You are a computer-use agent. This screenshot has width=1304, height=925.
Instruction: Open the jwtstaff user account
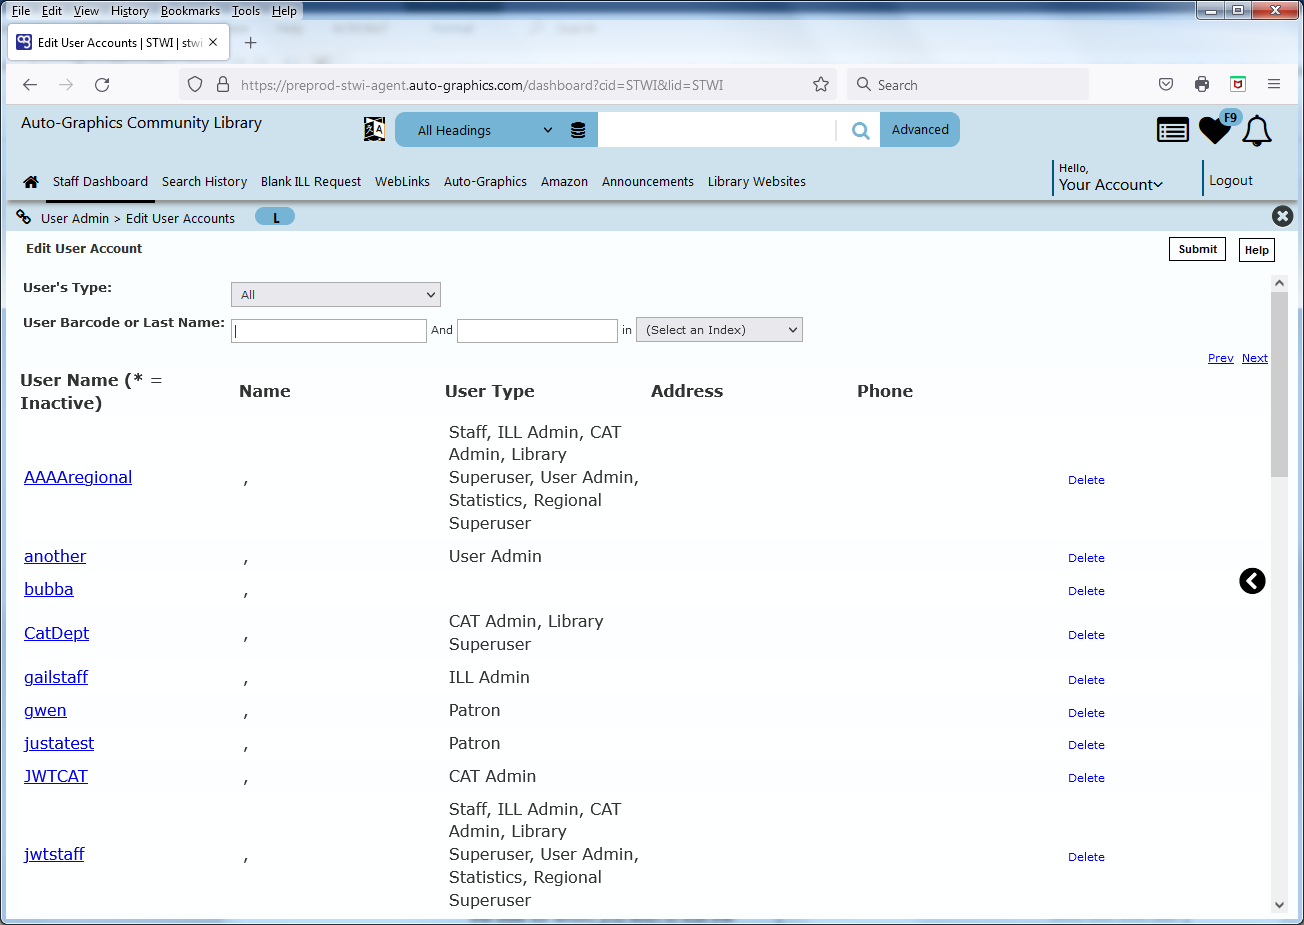54,854
